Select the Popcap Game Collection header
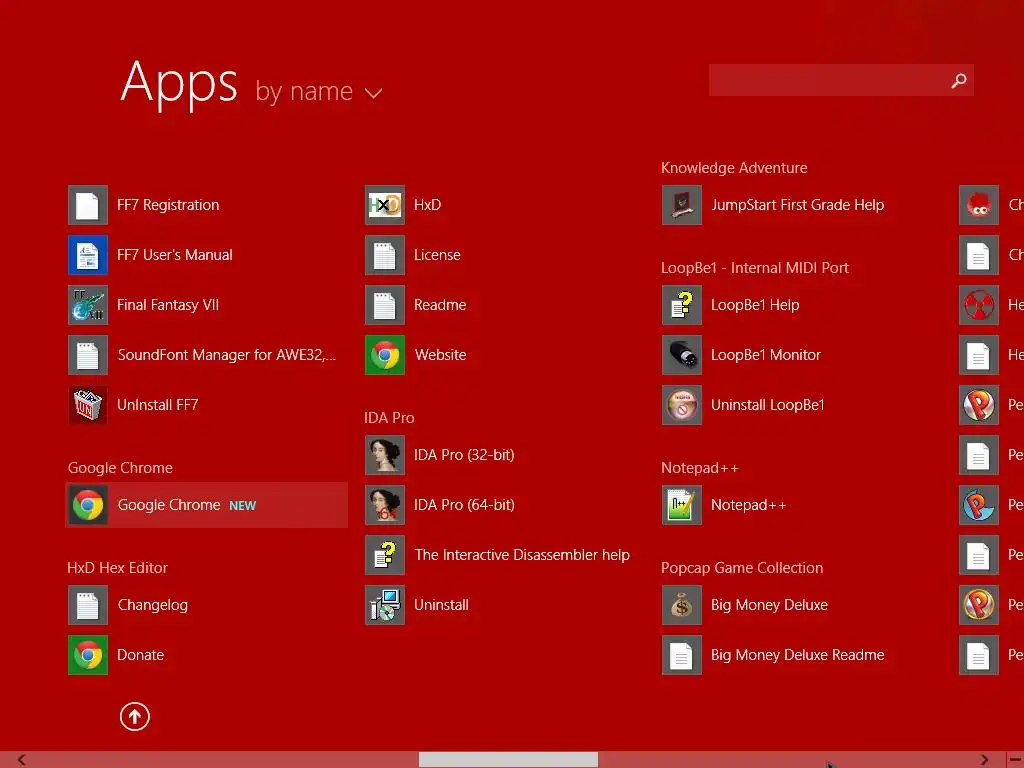1024x768 pixels. (x=742, y=568)
